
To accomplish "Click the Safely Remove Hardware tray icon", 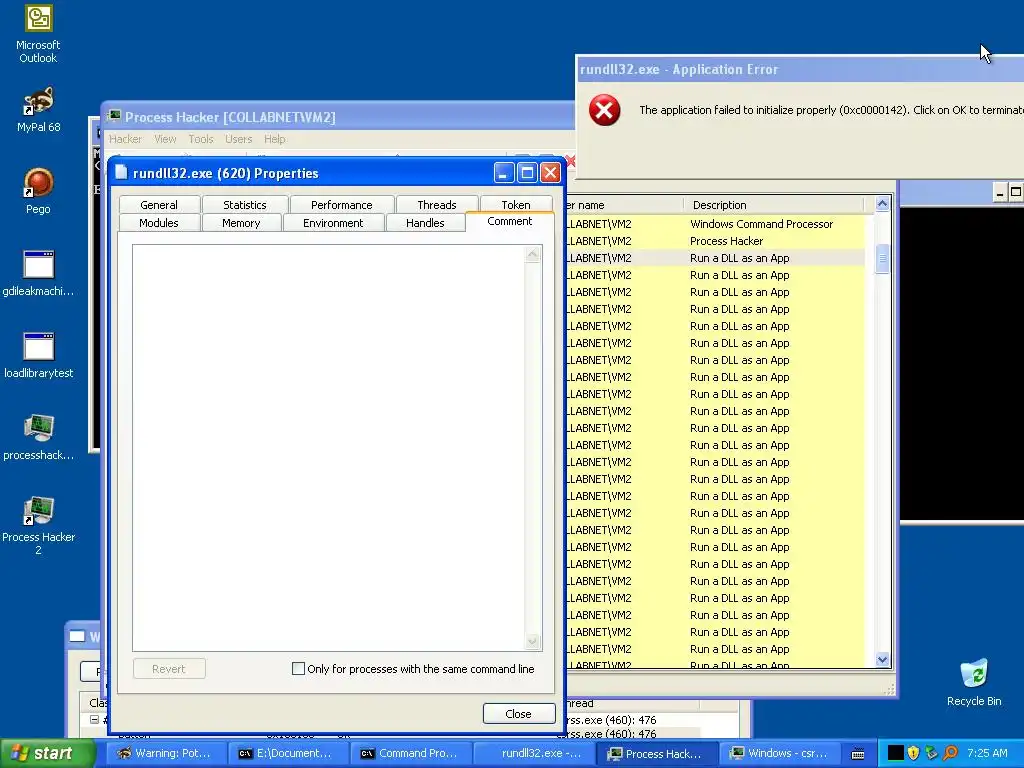I will pyautogui.click(x=931, y=753).
